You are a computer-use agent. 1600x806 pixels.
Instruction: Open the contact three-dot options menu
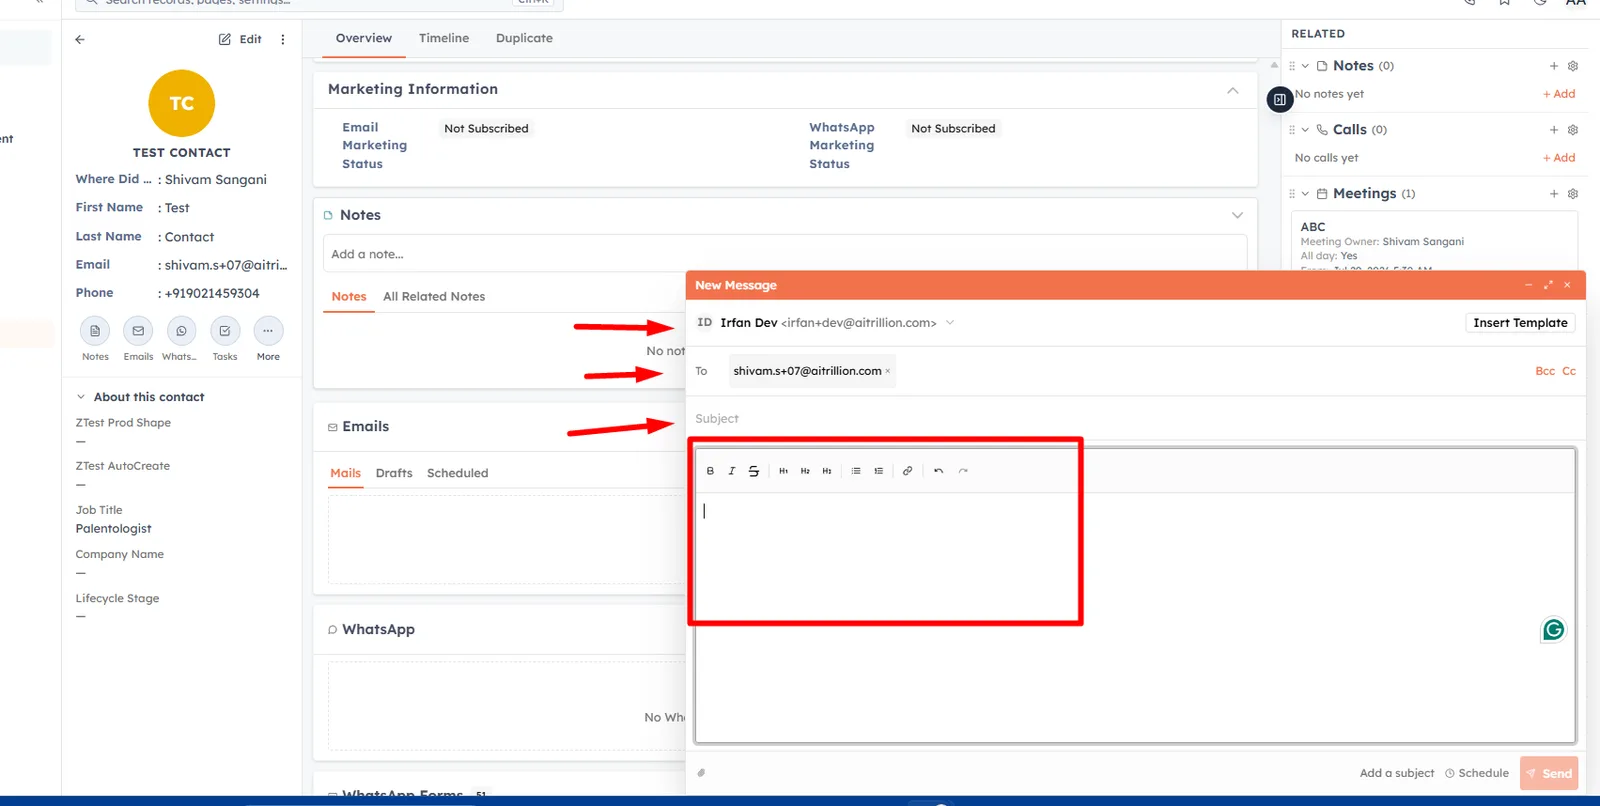click(x=283, y=40)
